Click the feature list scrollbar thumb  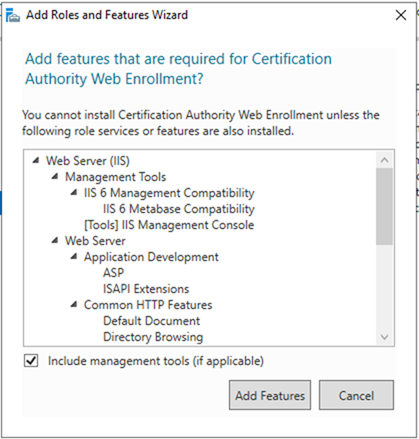(x=384, y=207)
